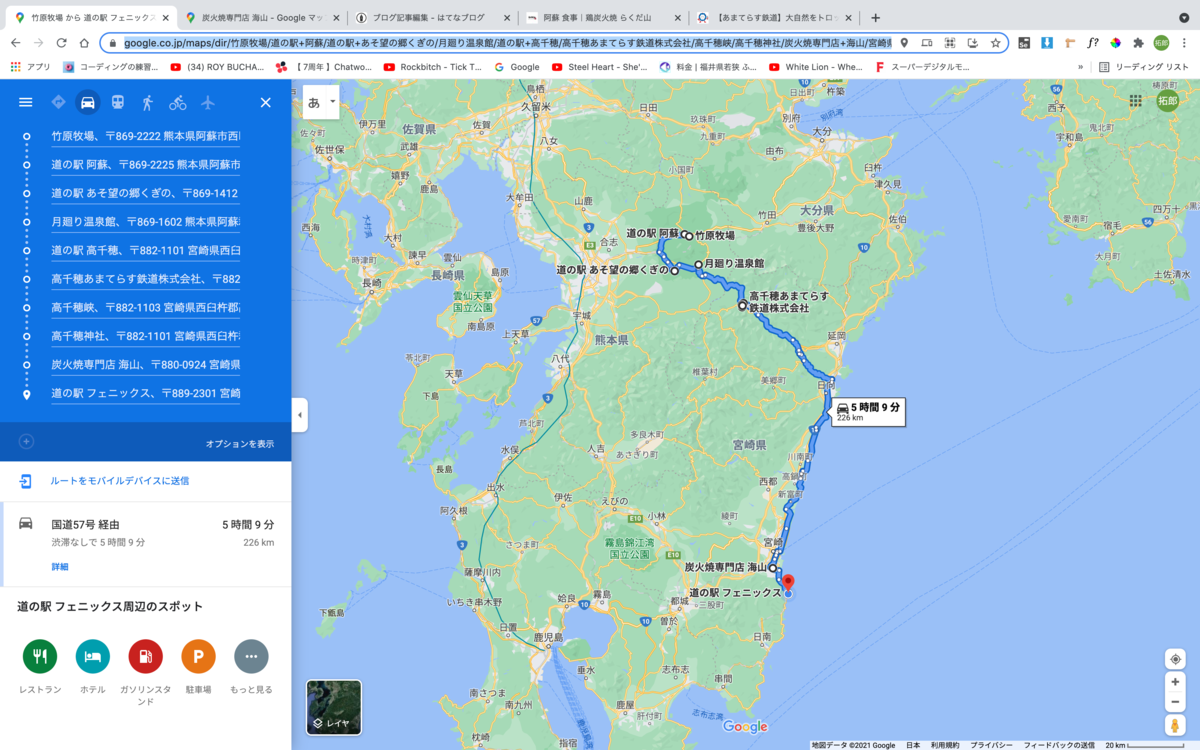Screen dimensions: 1200x750
Task: Click the color wheel extension icon
Action: [1115, 43]
